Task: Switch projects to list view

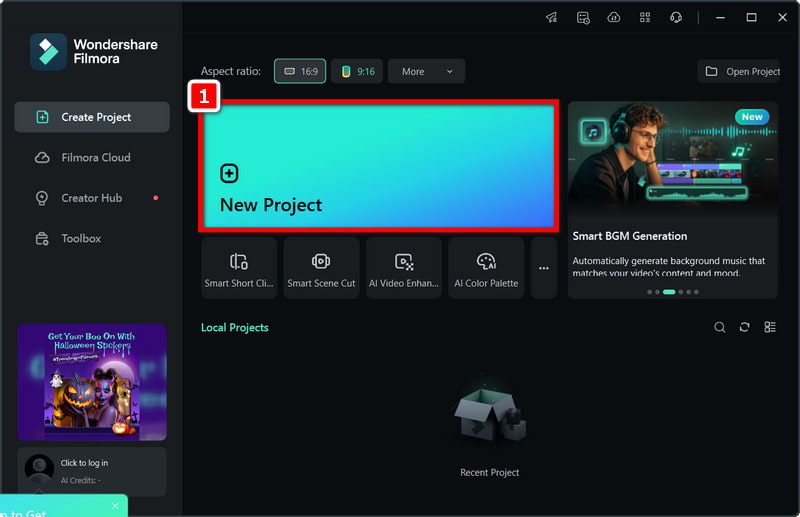Action: (770, 327)
